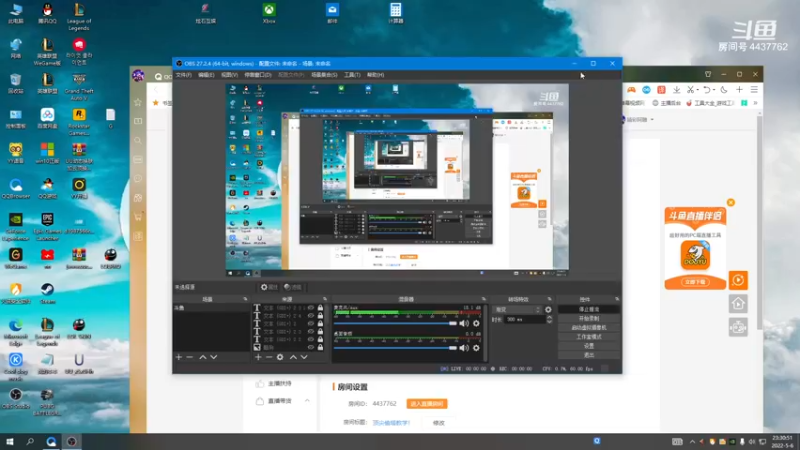Show hidden system tray icons
800x450 pixels.
692,442
